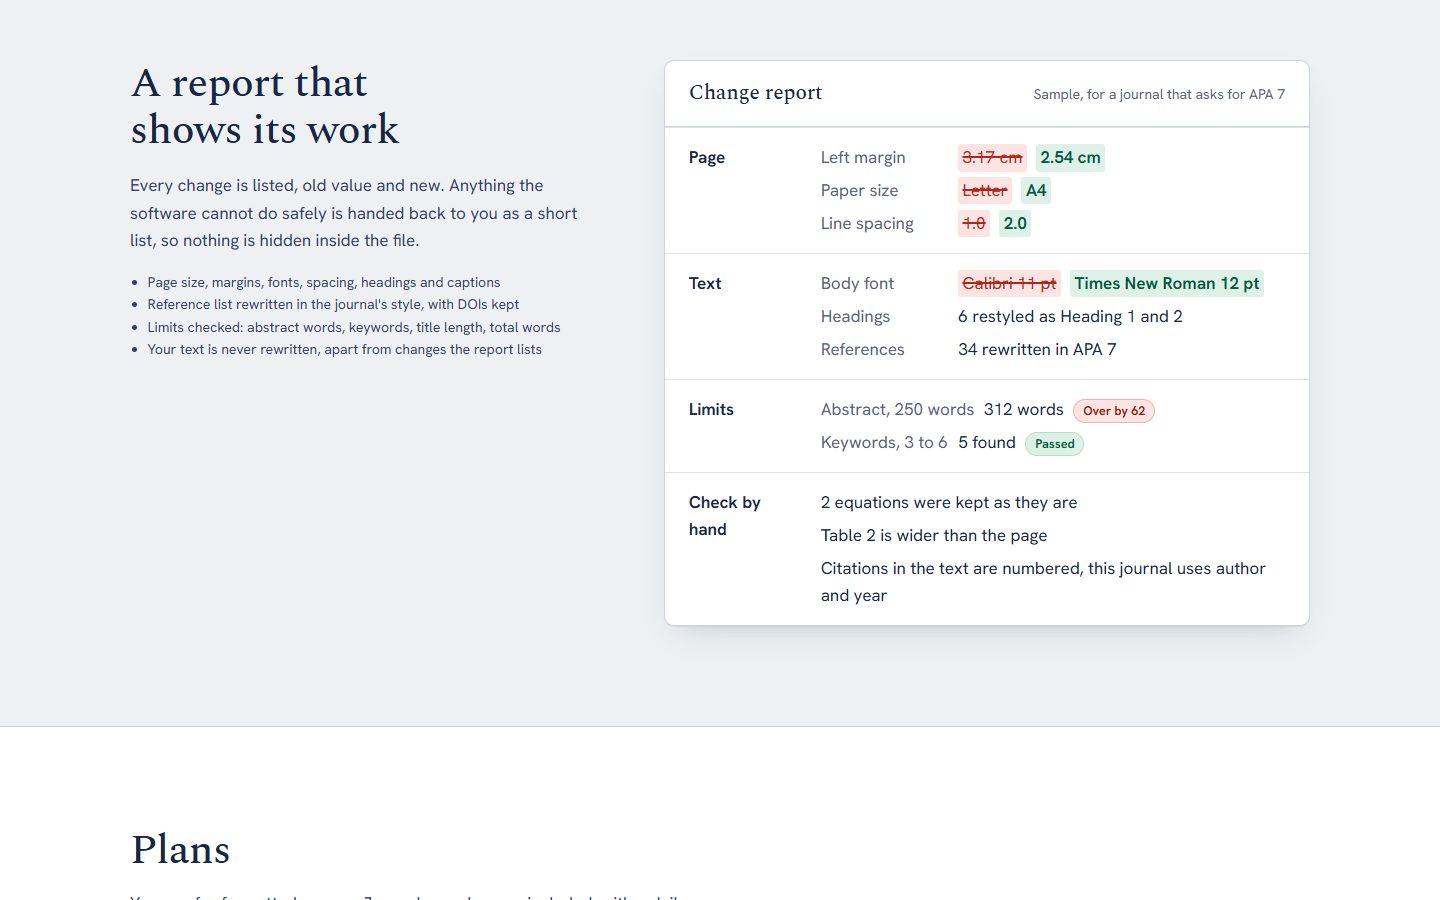This screenshot has width=1440, height=900.
Task: Click the 'Limits checked: abstract words' bullet
Action: pos(354,328)
